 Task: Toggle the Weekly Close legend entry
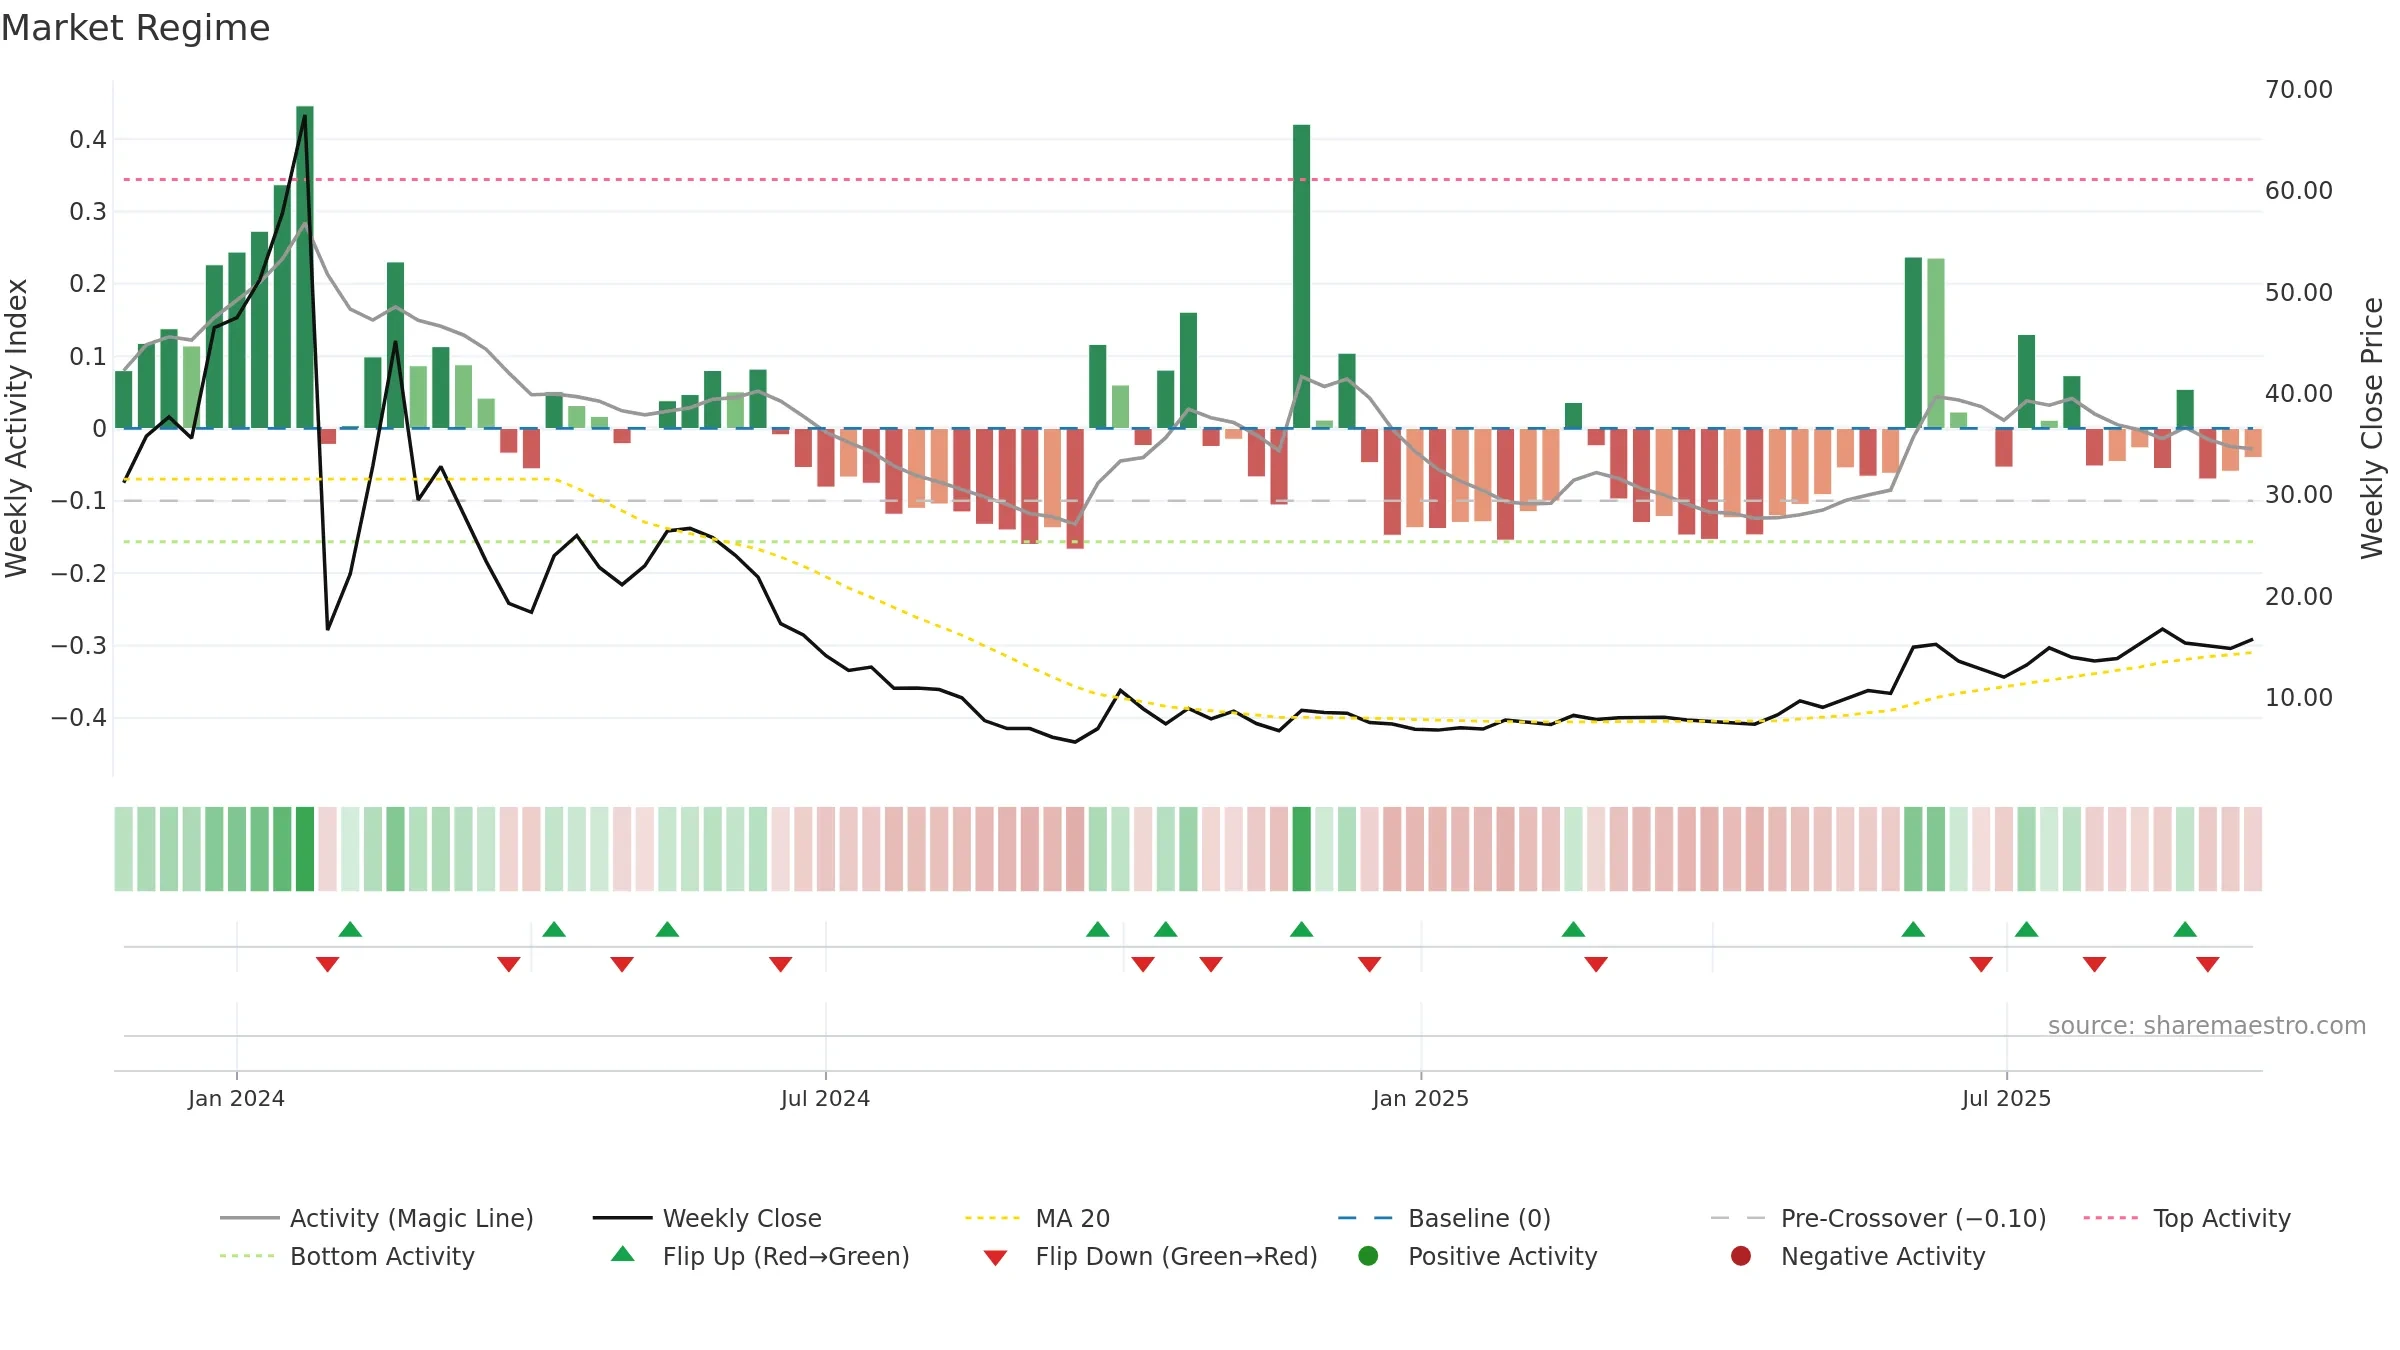[707, 1218]
